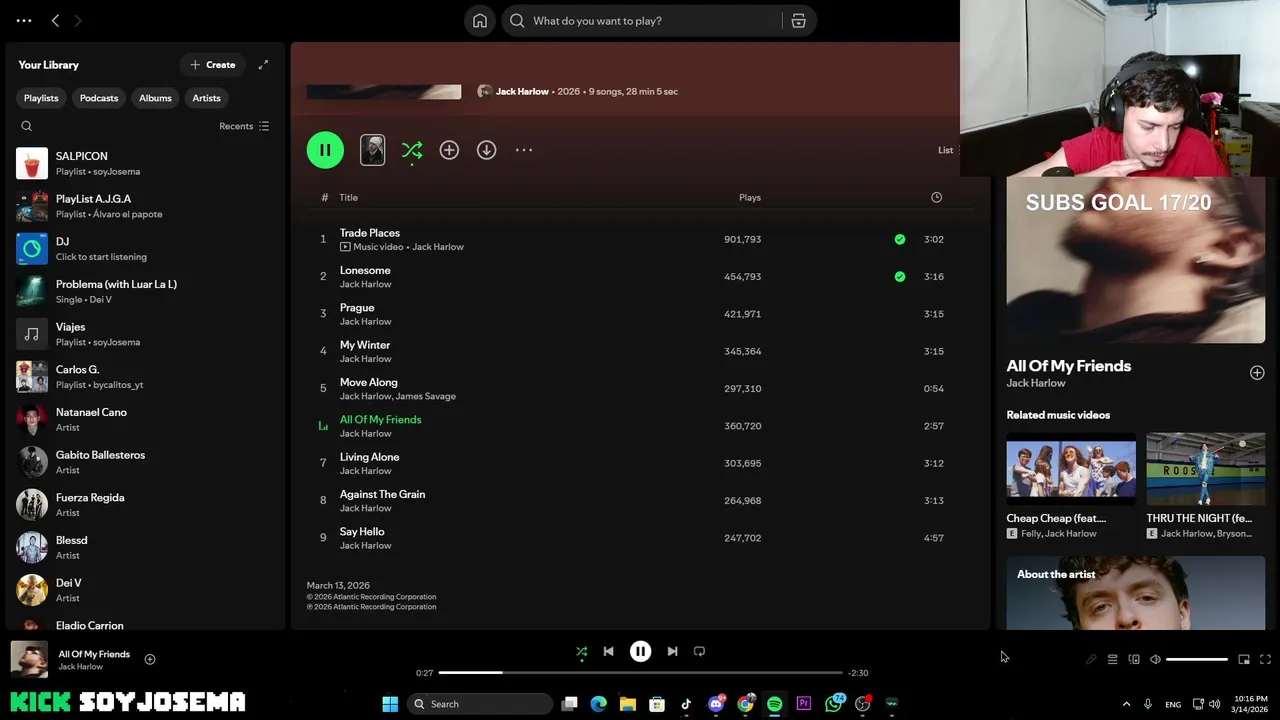Open Premiere Pro from the taskbar
Viewport: 1280px width, 720px height.
pos(804,704)
